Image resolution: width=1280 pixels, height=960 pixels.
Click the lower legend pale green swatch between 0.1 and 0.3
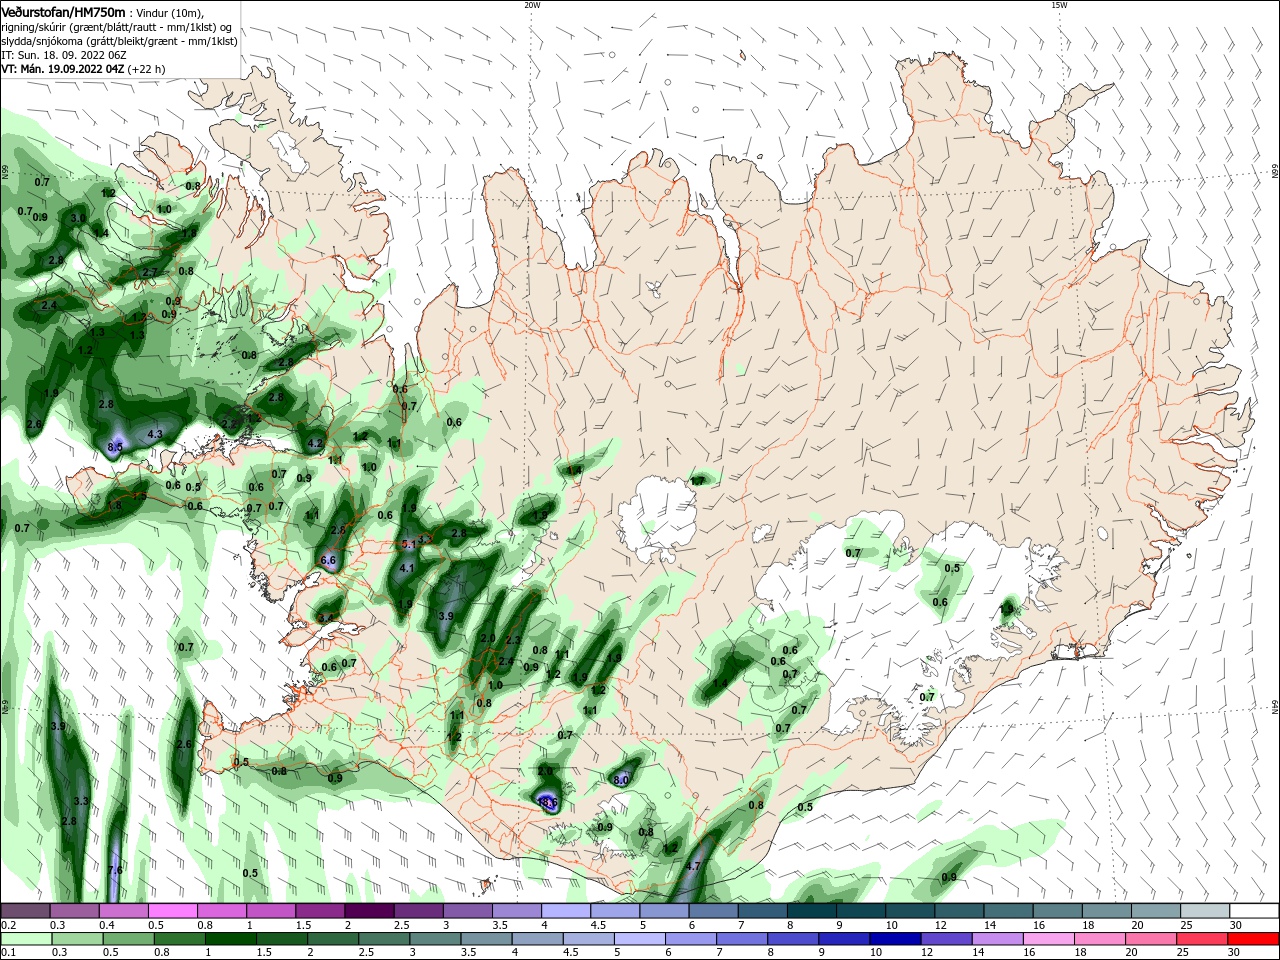pyautogui.click(x=26, y=939)
